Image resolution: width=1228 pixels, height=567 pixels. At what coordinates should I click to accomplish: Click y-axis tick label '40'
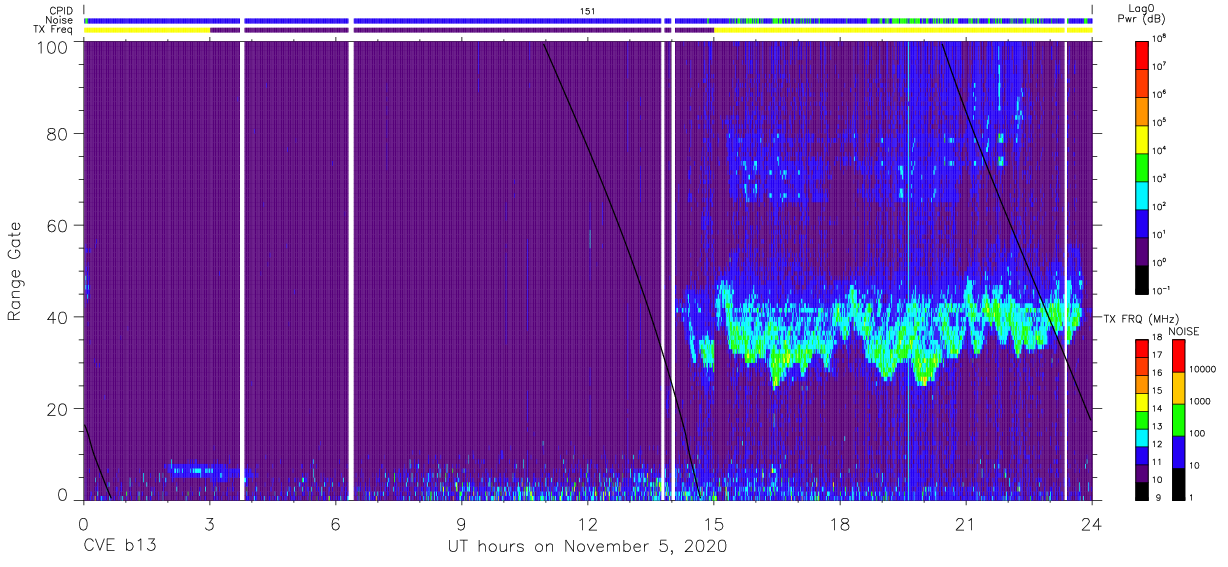click(x=59, y=317)
